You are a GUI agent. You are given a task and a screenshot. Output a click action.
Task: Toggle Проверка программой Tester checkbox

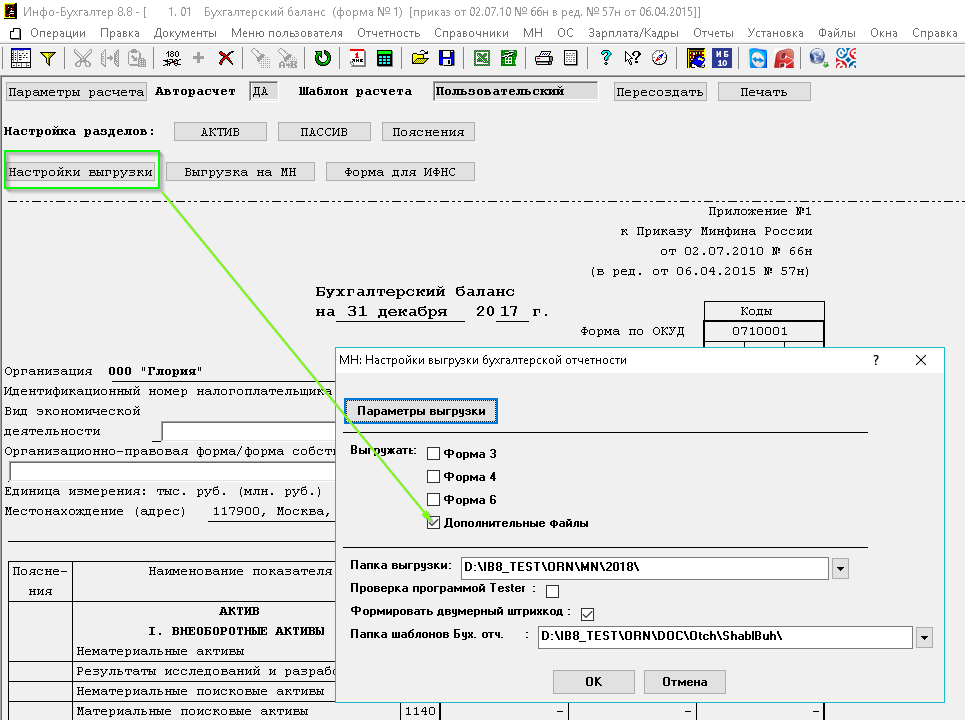click(553, 591)
